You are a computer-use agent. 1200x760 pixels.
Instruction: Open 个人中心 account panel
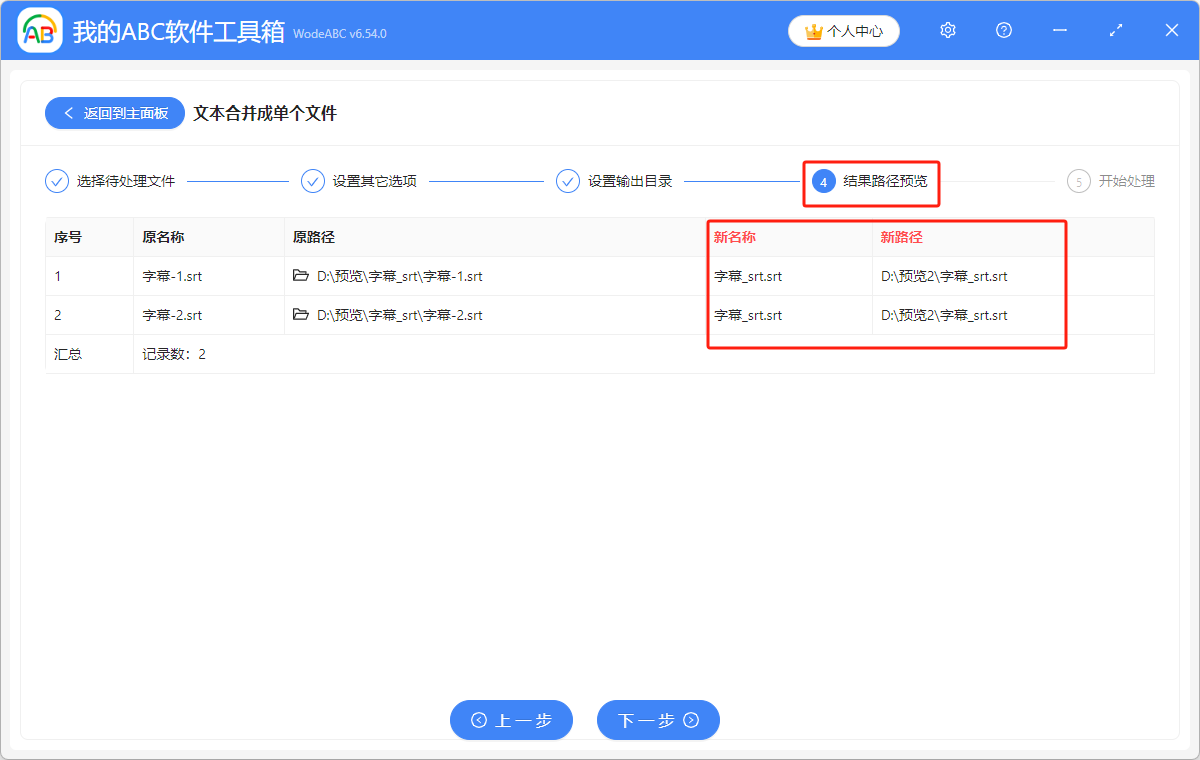pyautogui.click(x=844, y=31)
